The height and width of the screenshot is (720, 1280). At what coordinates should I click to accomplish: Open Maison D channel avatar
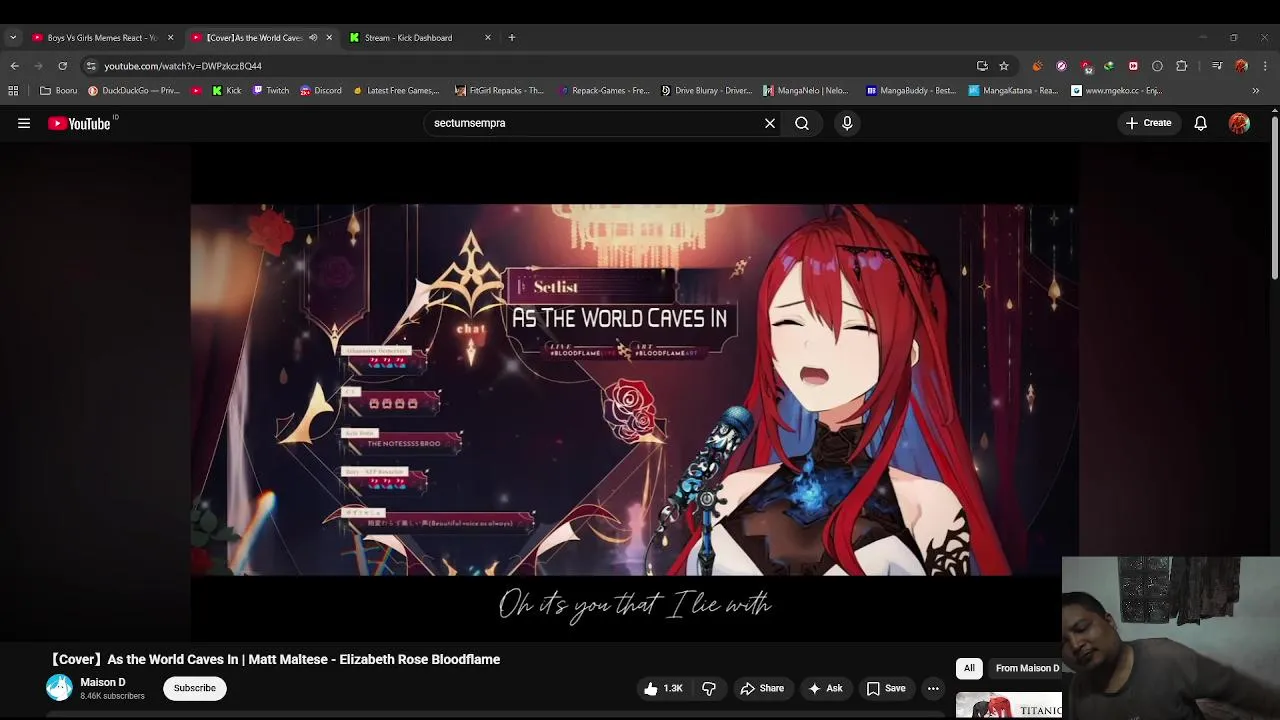[59, 688]
